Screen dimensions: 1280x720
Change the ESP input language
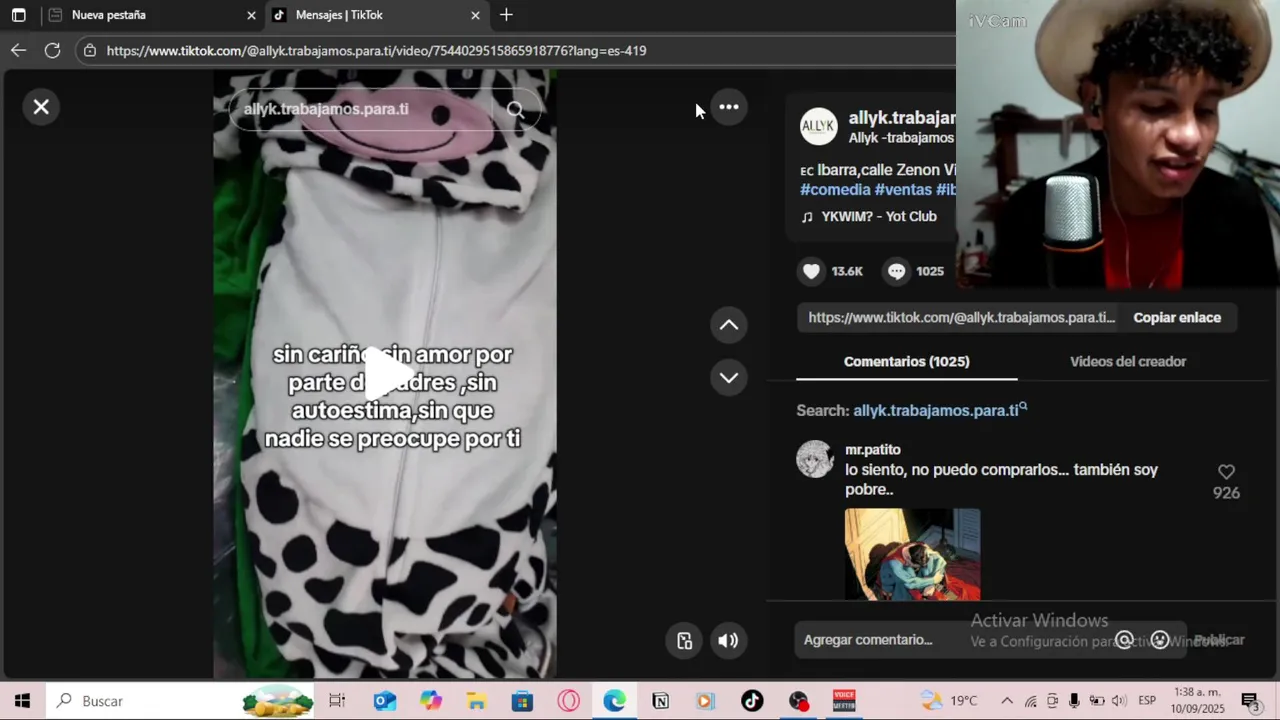(x=1147, y=701)
